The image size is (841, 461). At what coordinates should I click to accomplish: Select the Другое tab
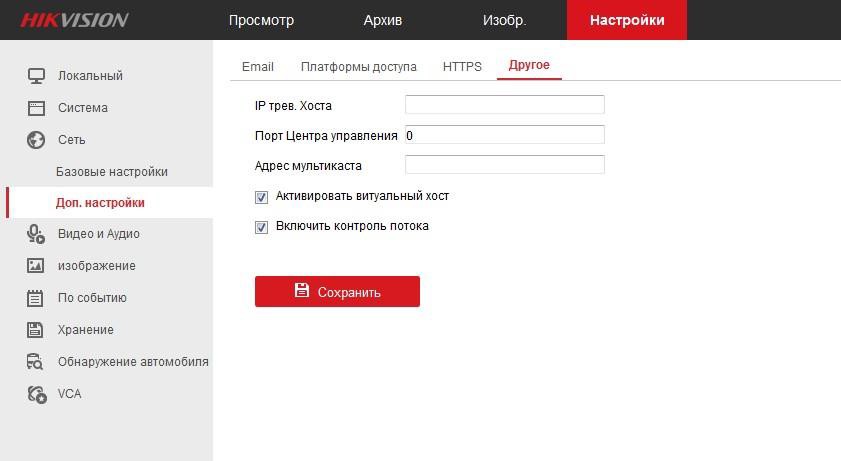pos(529,65)
